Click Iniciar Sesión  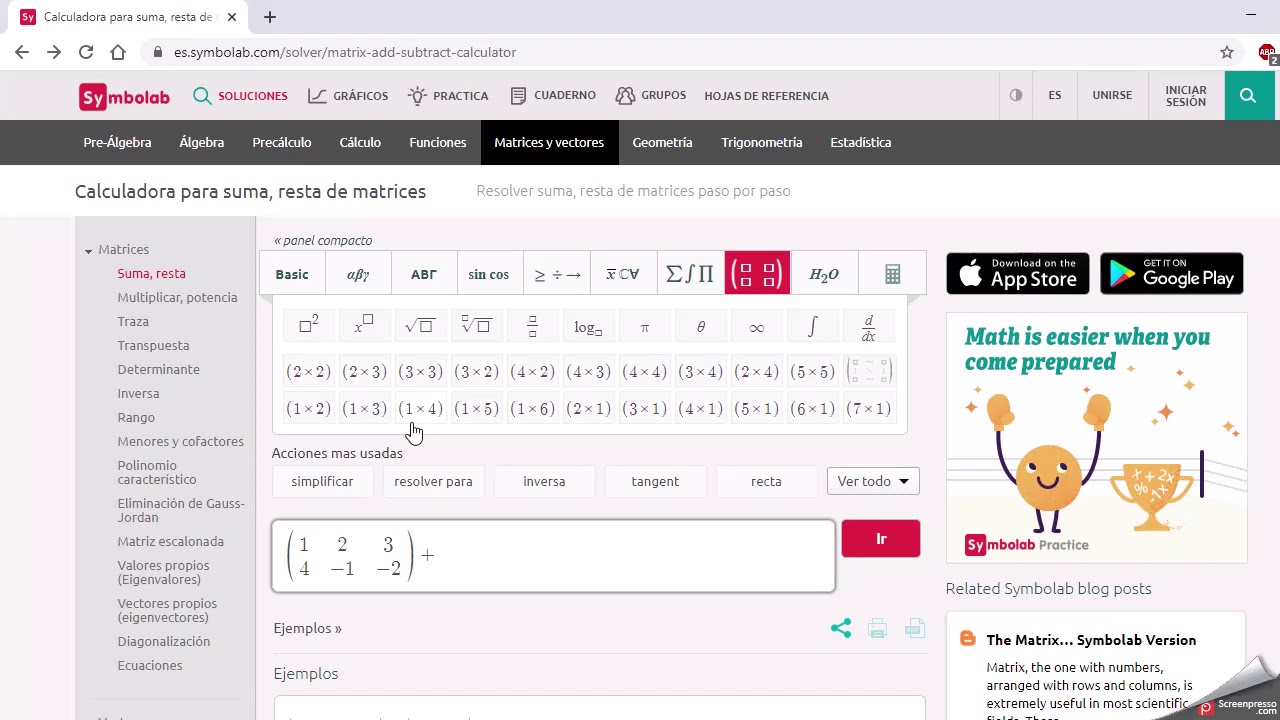click(1186, 95)
